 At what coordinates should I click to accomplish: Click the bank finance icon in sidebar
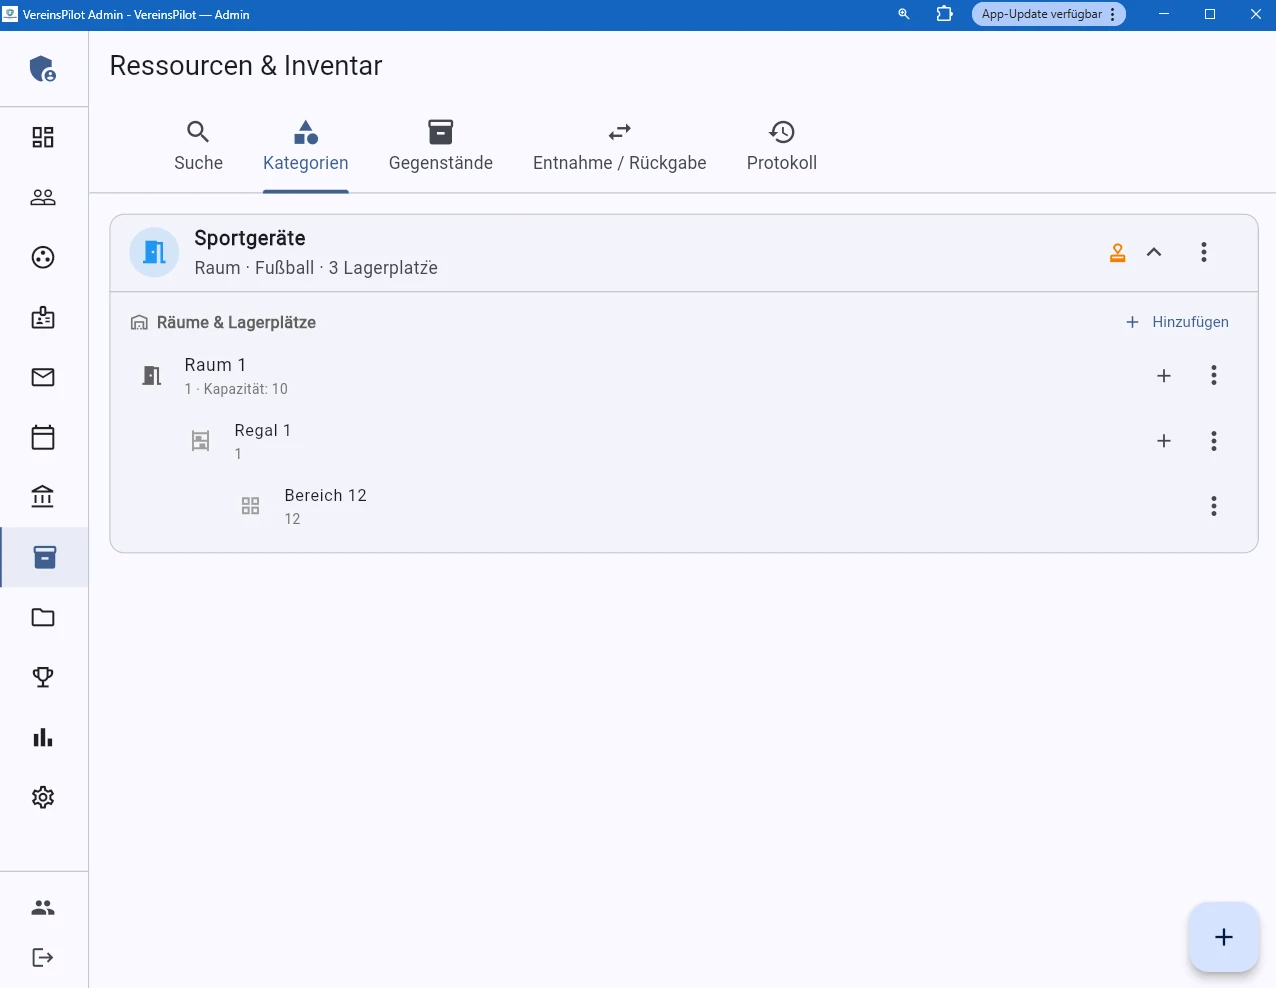[x=43, y=497]
